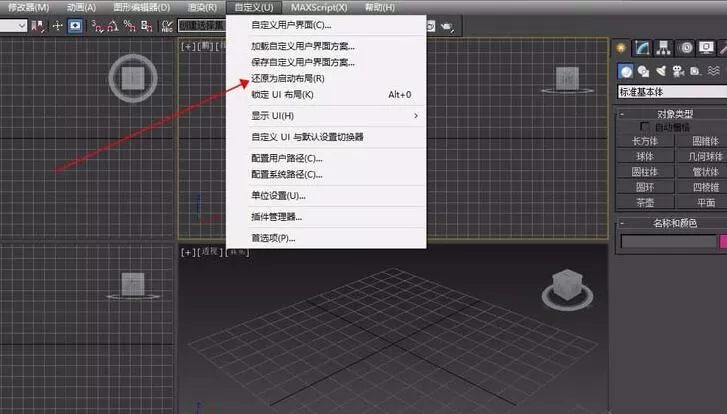Choose 插件管理器...
The image size is (727, 414).
[326, 217]
